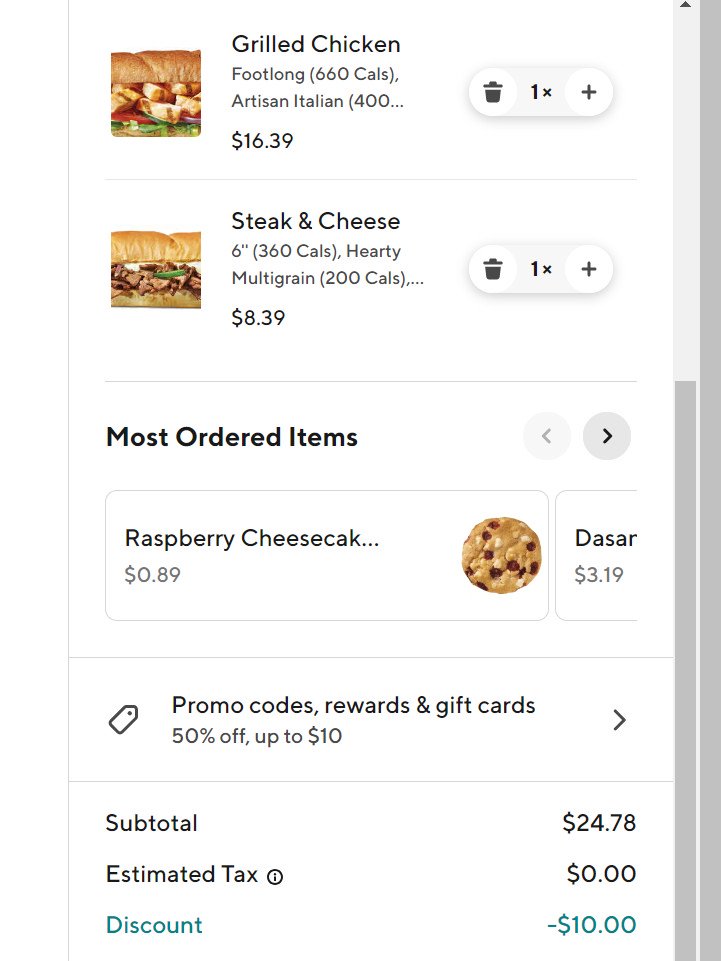Open Grilled Chicken sandwich thumbnail
Screen dimensions: 721x961
156,93
